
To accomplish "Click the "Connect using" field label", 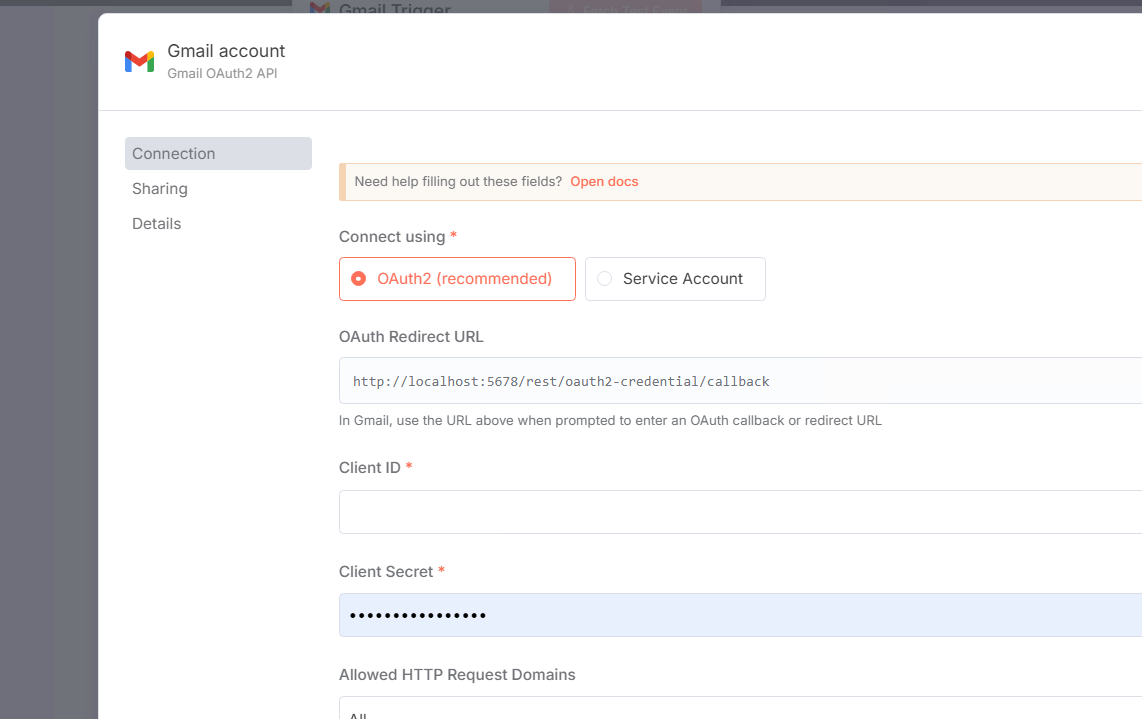I will 392,237.
